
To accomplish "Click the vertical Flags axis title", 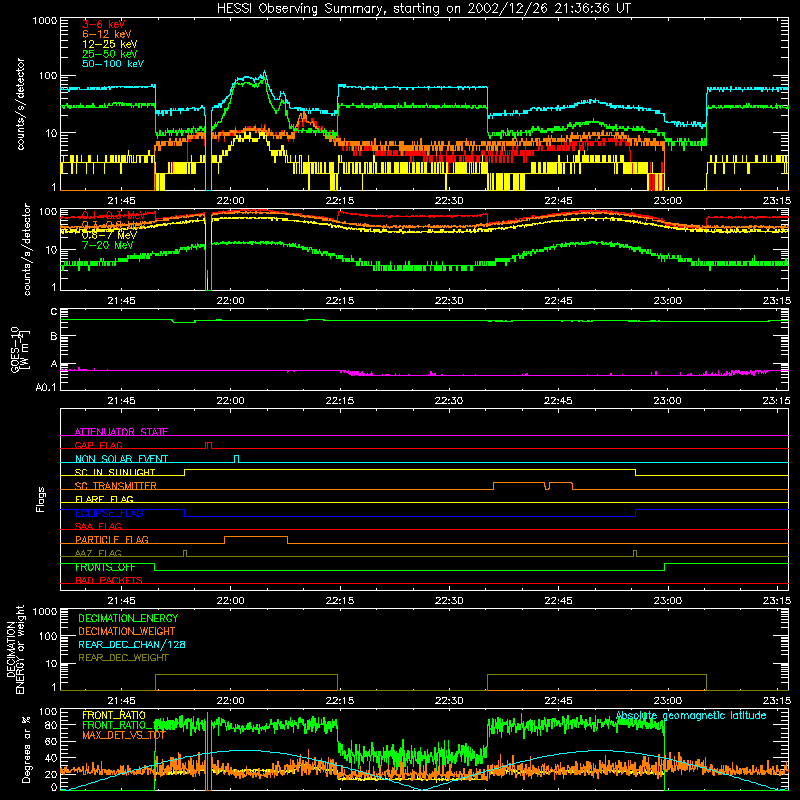I will pos(40,499).
